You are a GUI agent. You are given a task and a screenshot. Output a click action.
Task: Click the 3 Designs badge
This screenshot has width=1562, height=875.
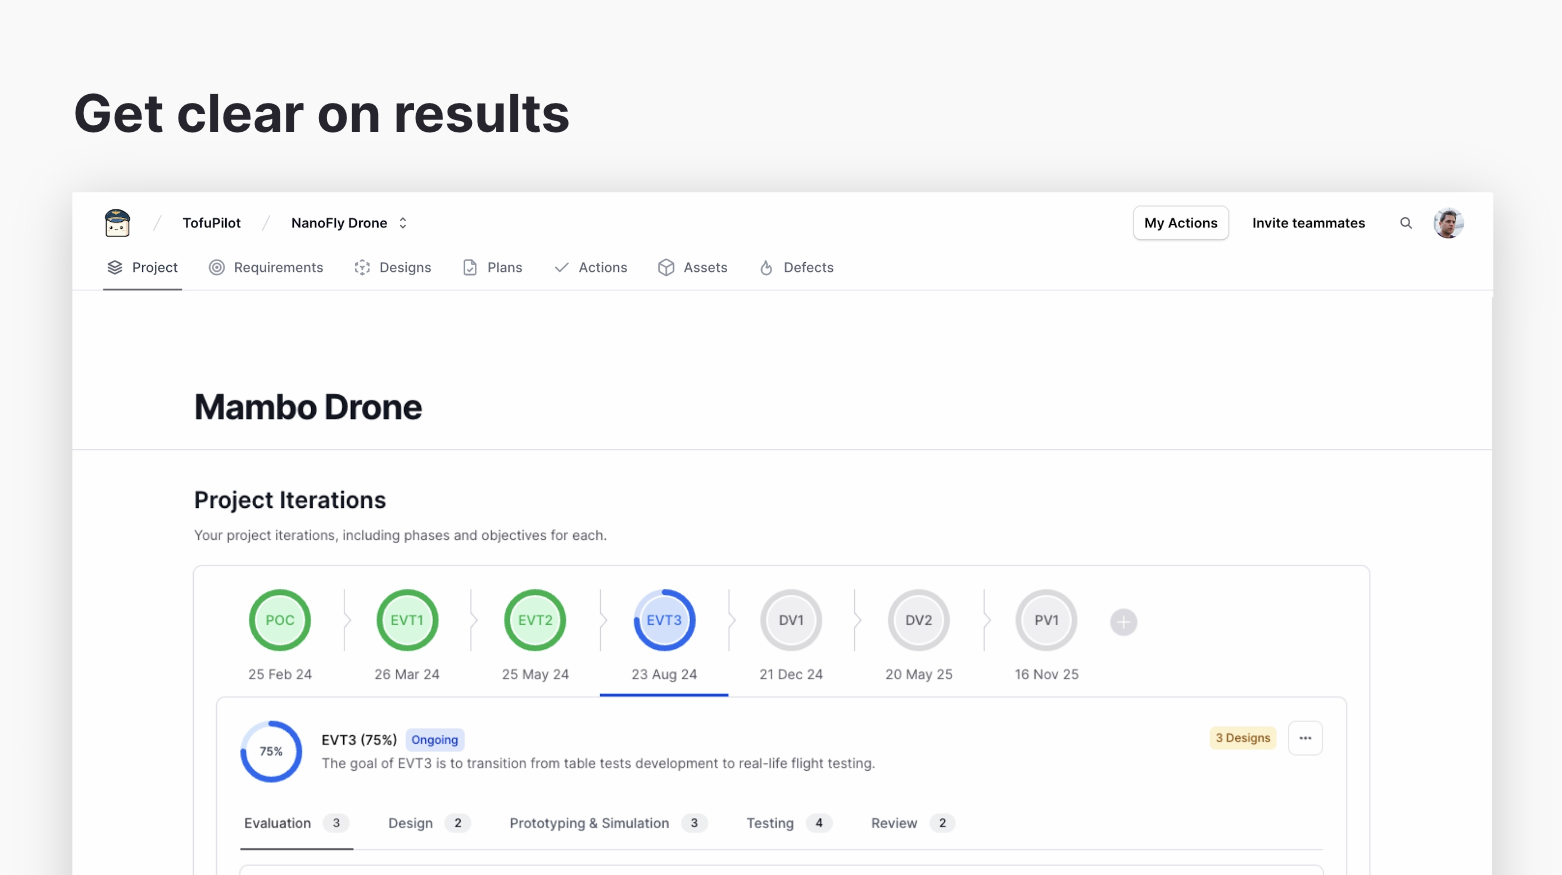[1243, 738]
